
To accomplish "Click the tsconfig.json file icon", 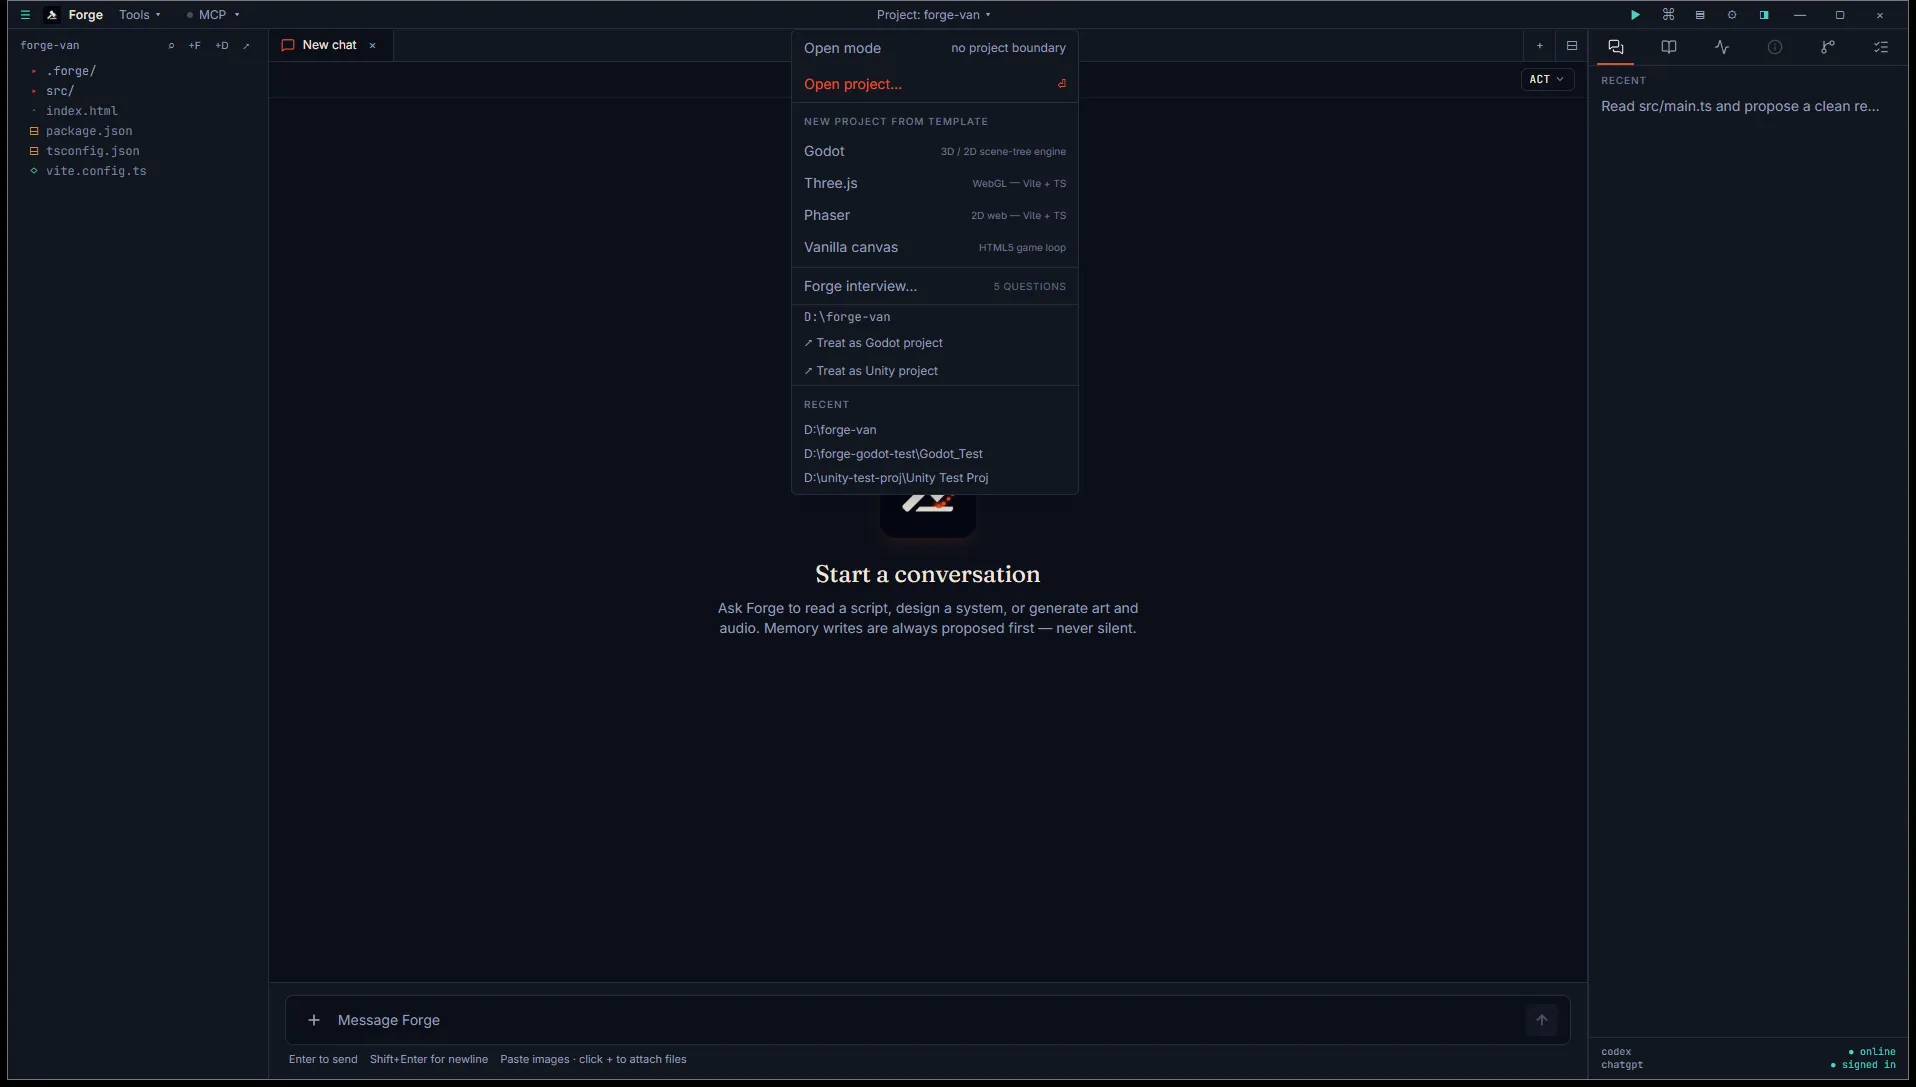I will point(34,151).
